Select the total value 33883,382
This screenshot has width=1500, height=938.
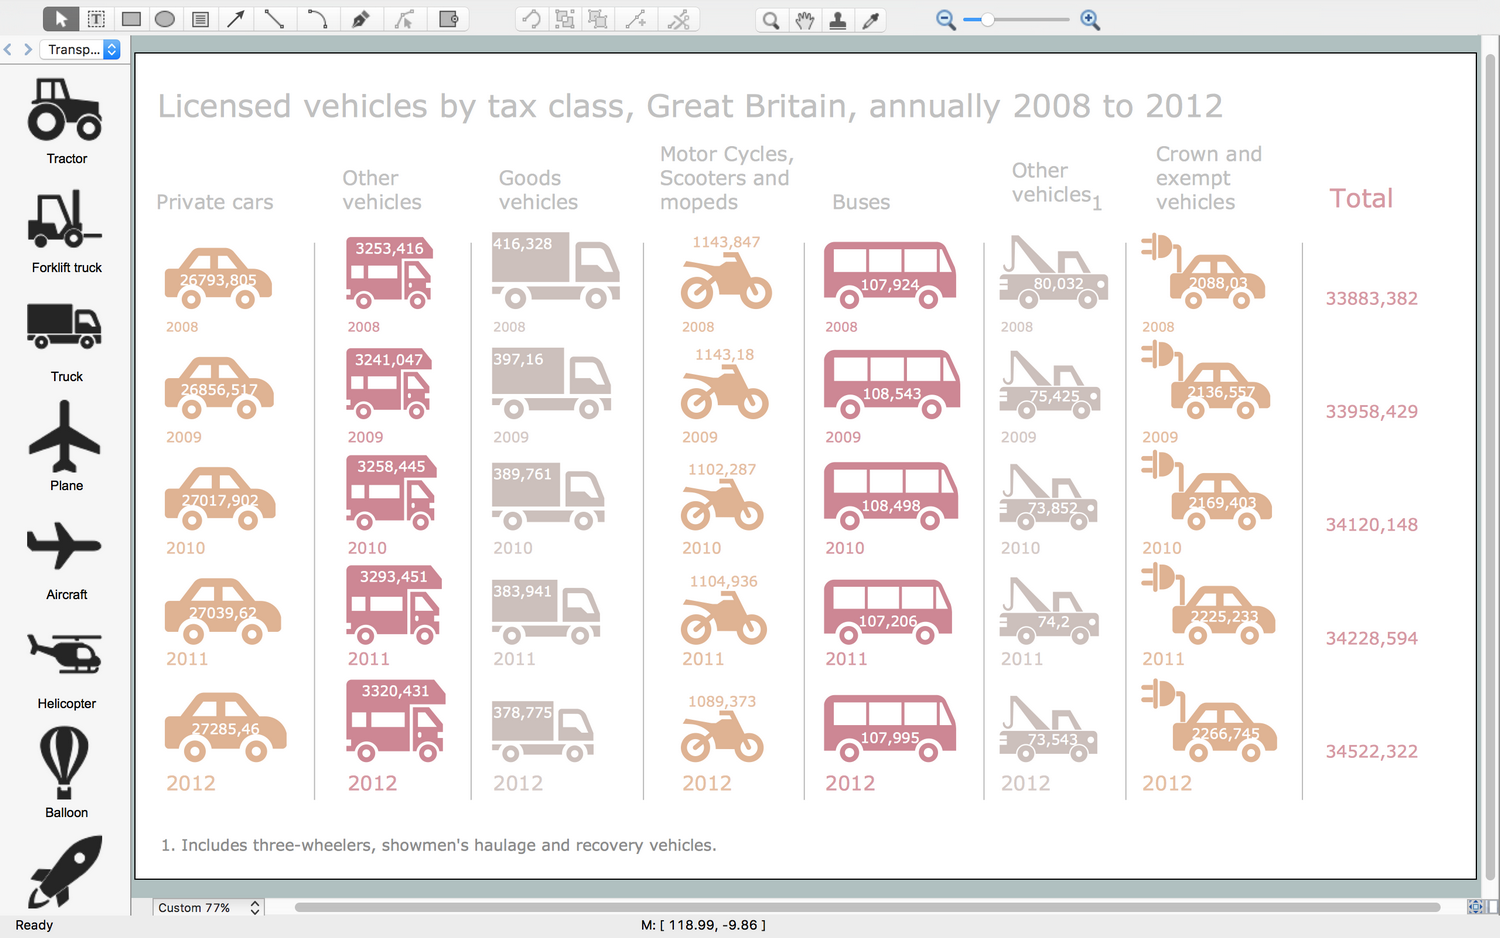(x=1371, y=298)
